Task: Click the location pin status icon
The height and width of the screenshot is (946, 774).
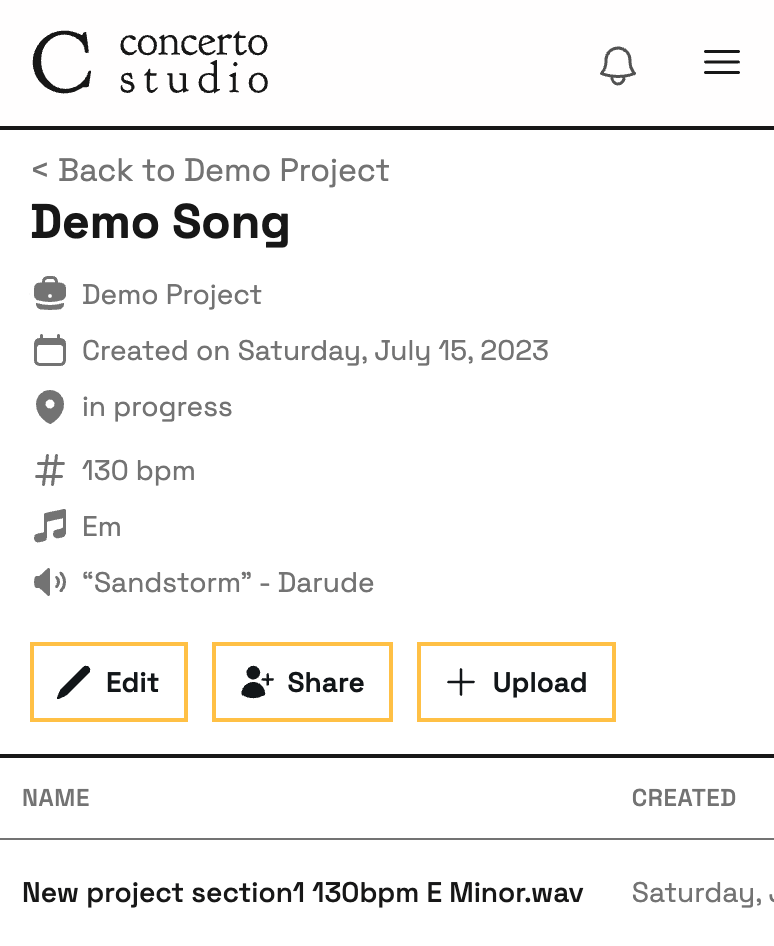Action: [49, 407]
